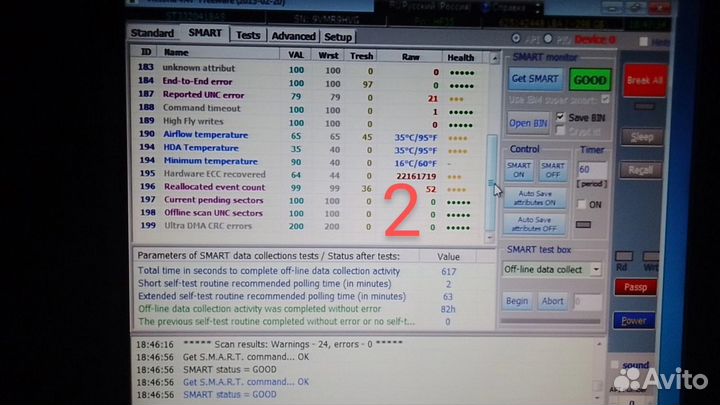Toggle the Save BIN checkbox

[x=560, y=117]
